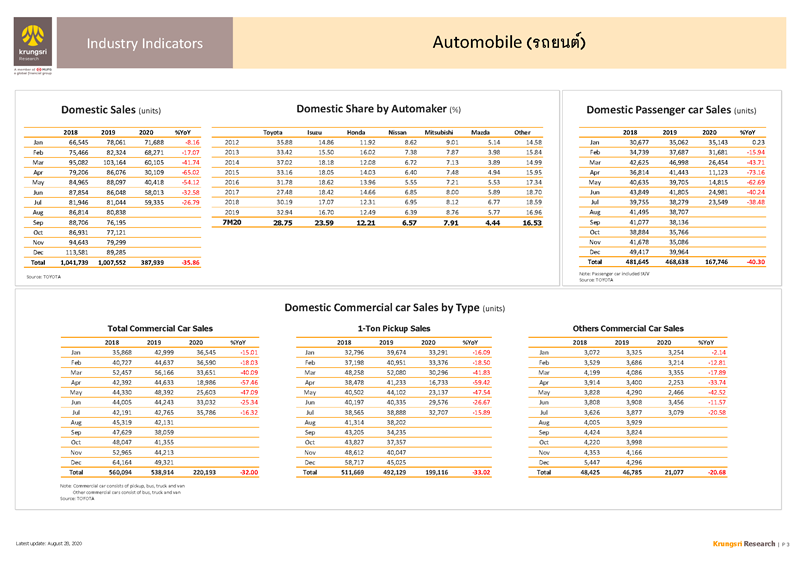Click the Domestic Share by Automaker heading
Screen dimensions: 800x565
pos(378,108)
